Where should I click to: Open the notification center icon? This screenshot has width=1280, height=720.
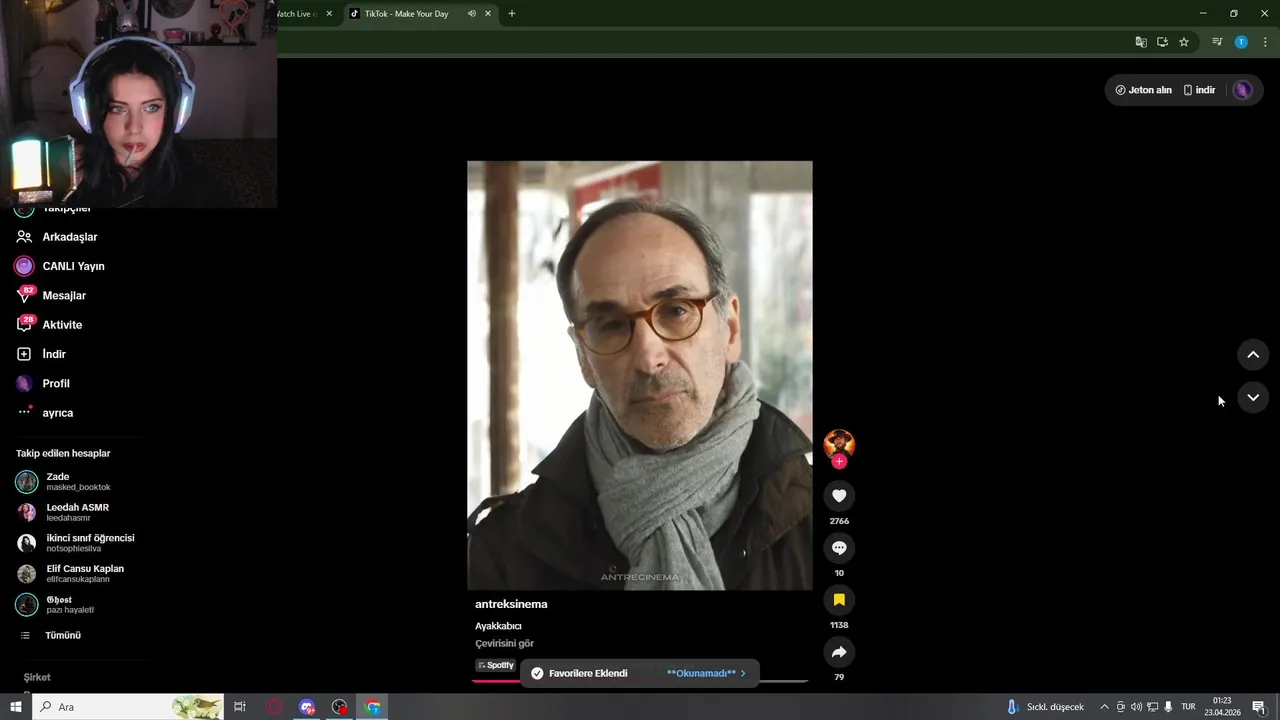point(1258,707)
